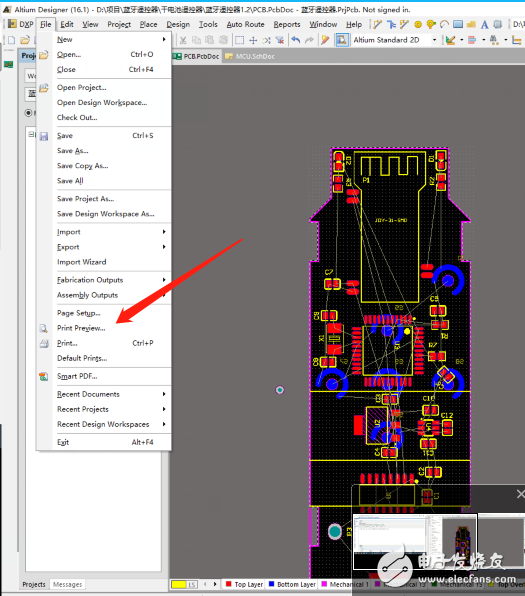Viewport: 525px width, 596px height.
Task: Expand the Recent Projects submenu
Action: (x=164, y=409)
